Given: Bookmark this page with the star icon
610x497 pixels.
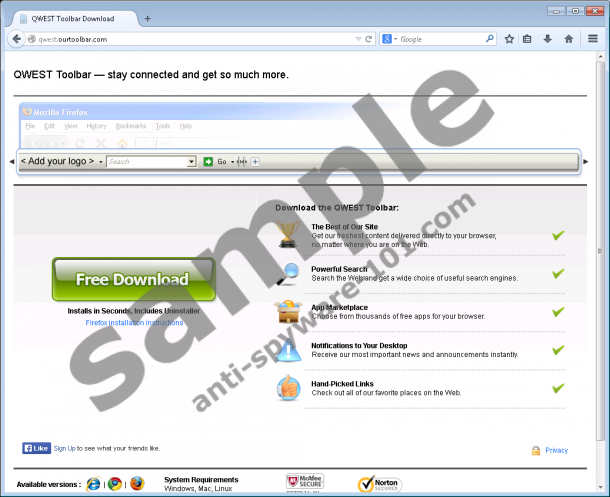Looking at the screenshot, I should coord(509,39).
